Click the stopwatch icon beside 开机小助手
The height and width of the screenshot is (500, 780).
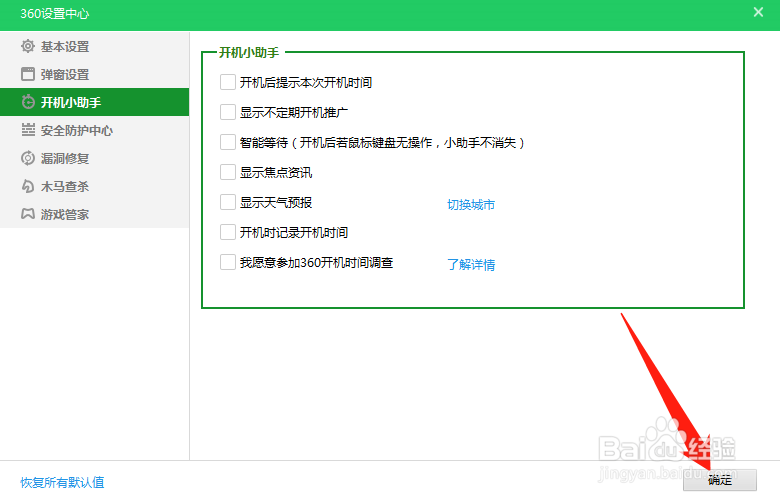[28, 102]
